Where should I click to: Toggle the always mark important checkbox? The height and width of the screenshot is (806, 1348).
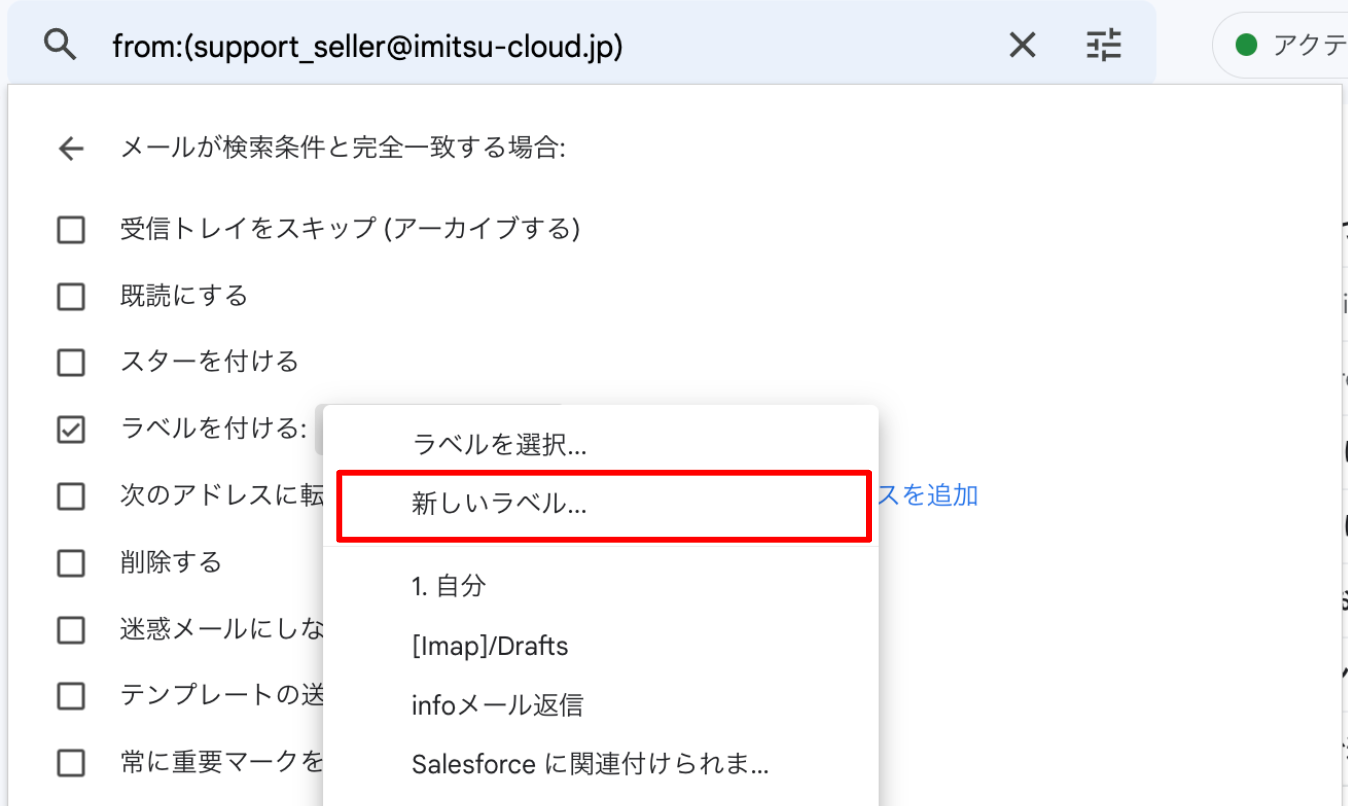(x=71, y=763)
